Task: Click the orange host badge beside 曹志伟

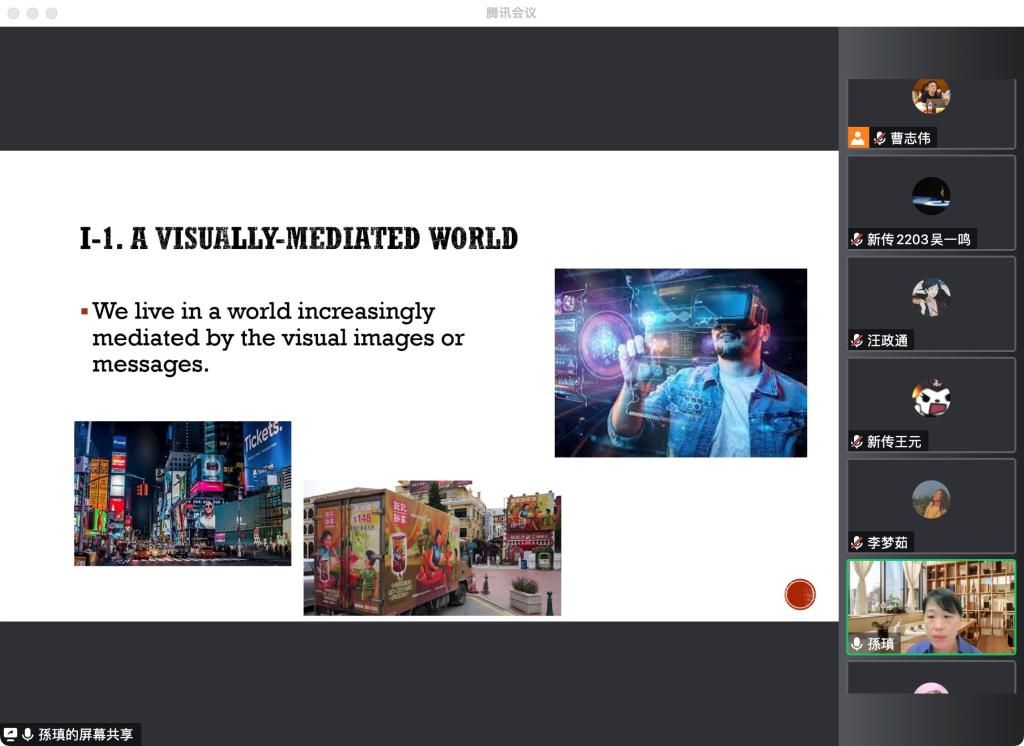Action: coord(858,138)
